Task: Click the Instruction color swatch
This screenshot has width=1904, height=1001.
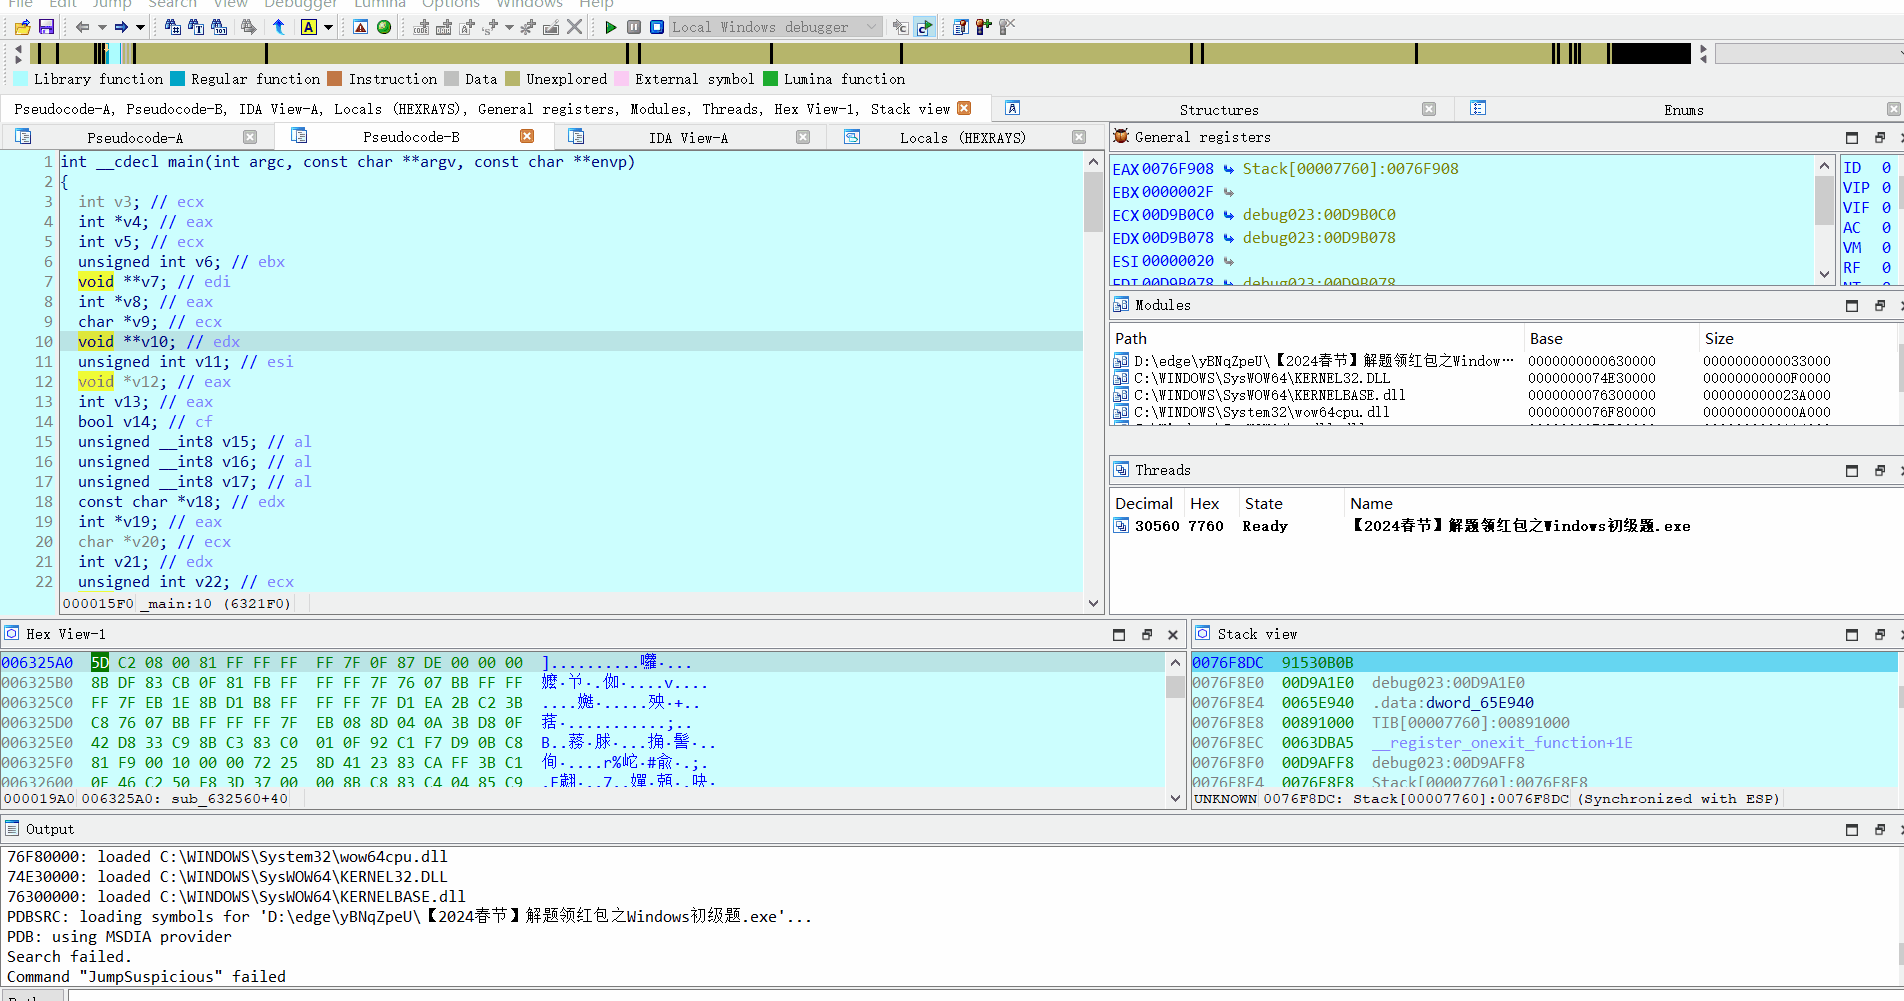Action: pos(335,79)
